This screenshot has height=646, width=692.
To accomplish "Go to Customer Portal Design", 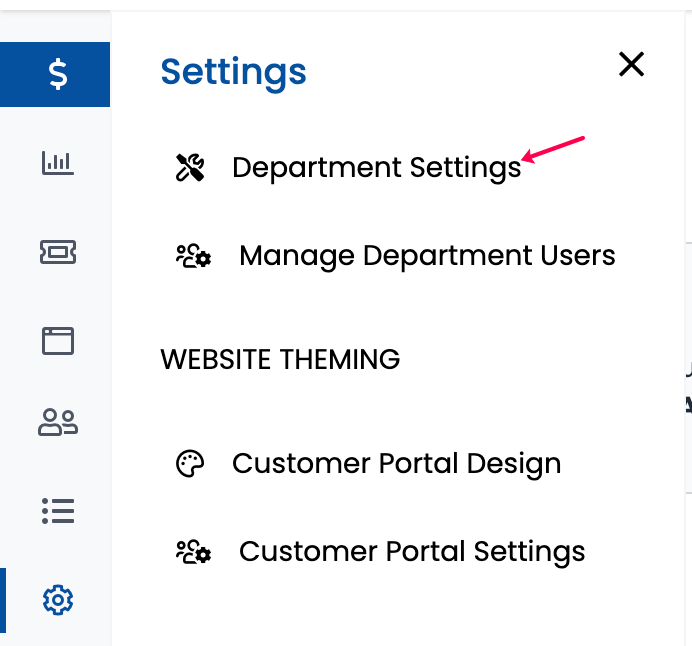I will point(396,464).
